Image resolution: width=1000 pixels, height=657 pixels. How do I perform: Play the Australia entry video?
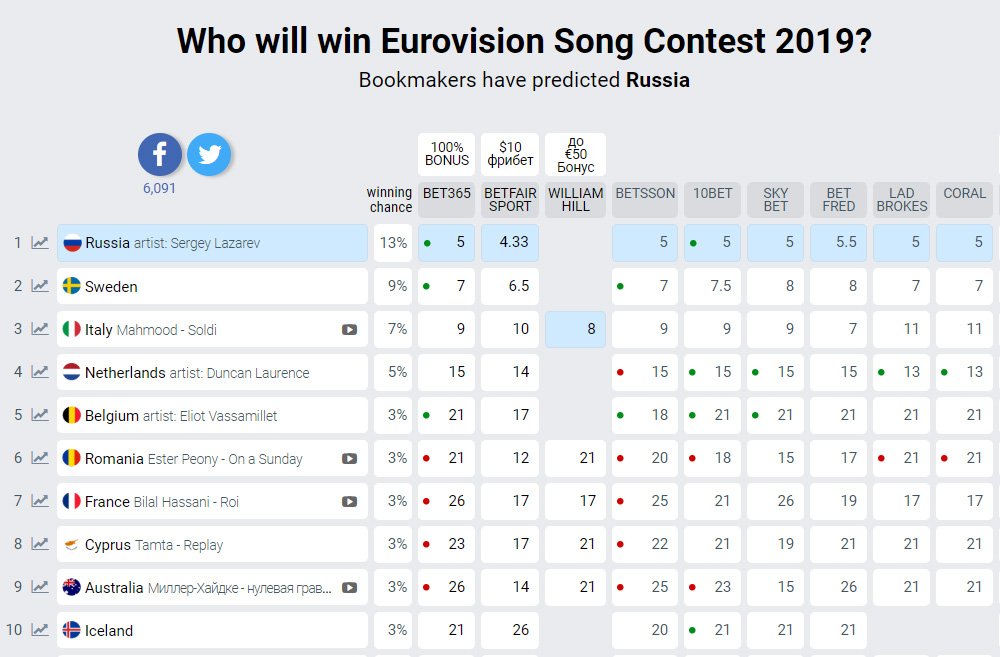pyautogui.click(x=349, y=587)
